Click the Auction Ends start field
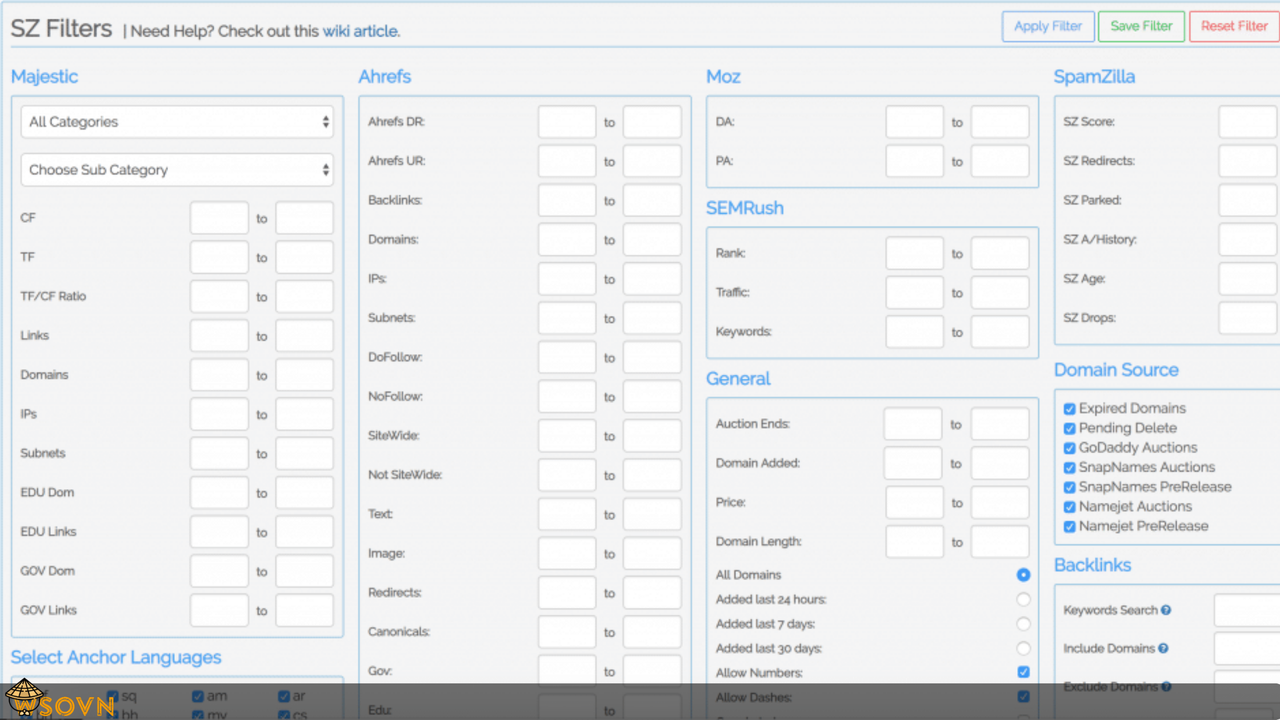This screenshot has width=1280, height=720. tap(913, 424)
